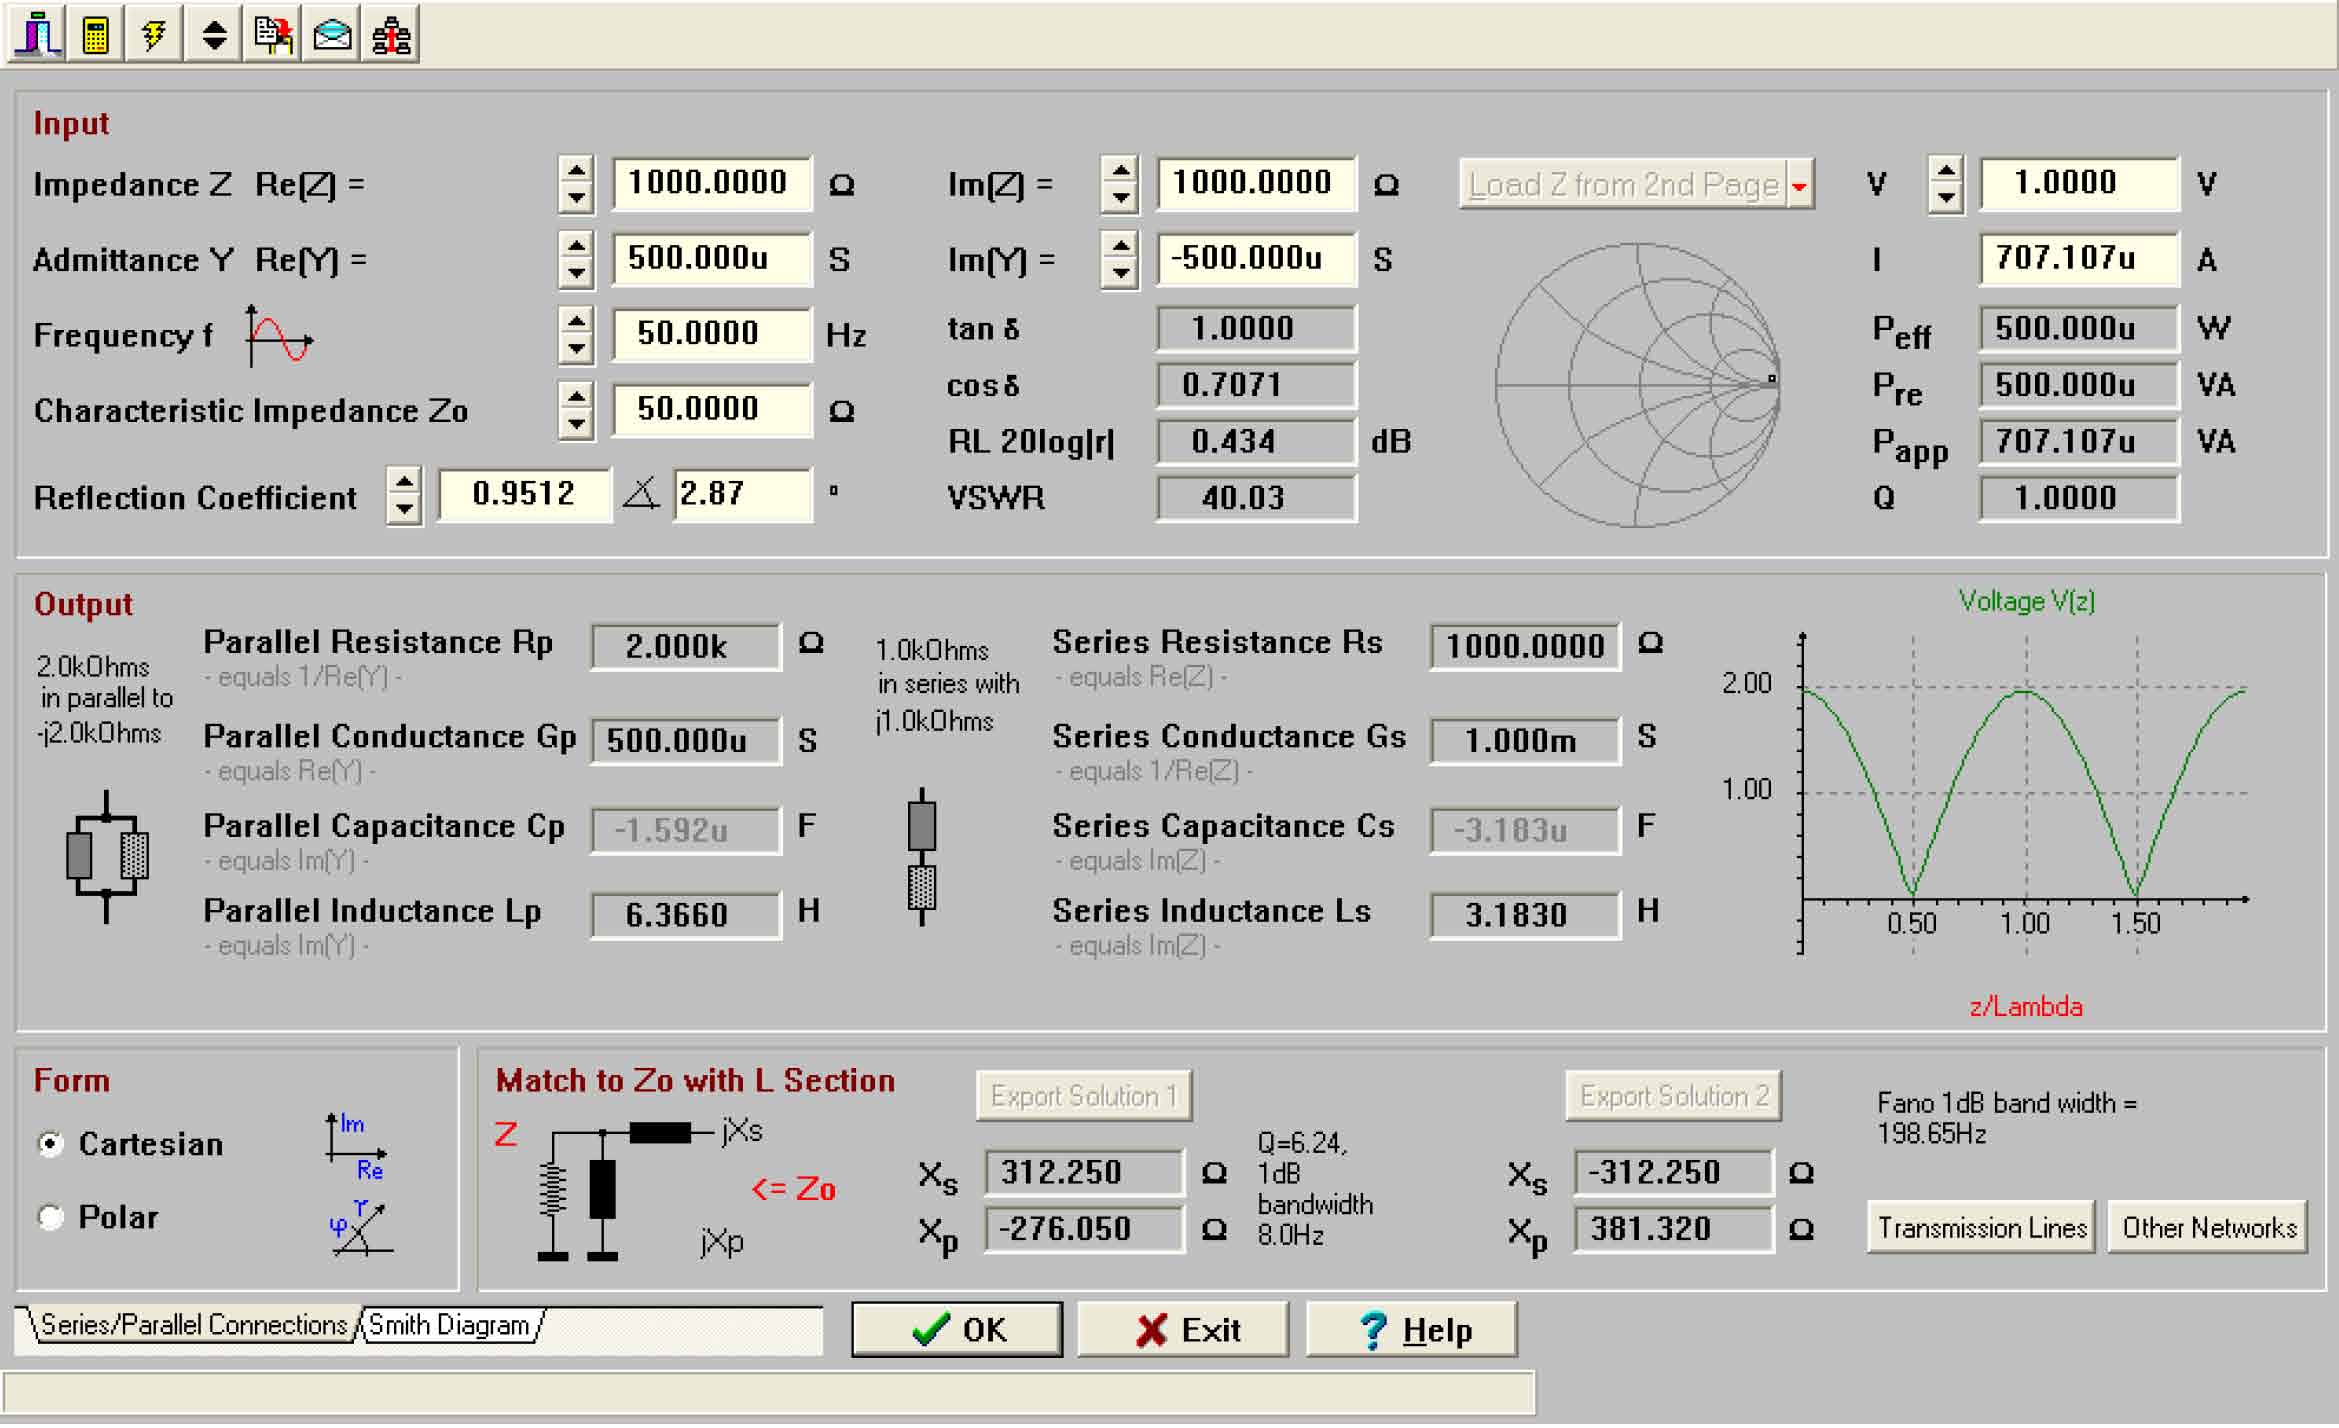Click the Characteristic Impedance Zo input field

(711, 410)
